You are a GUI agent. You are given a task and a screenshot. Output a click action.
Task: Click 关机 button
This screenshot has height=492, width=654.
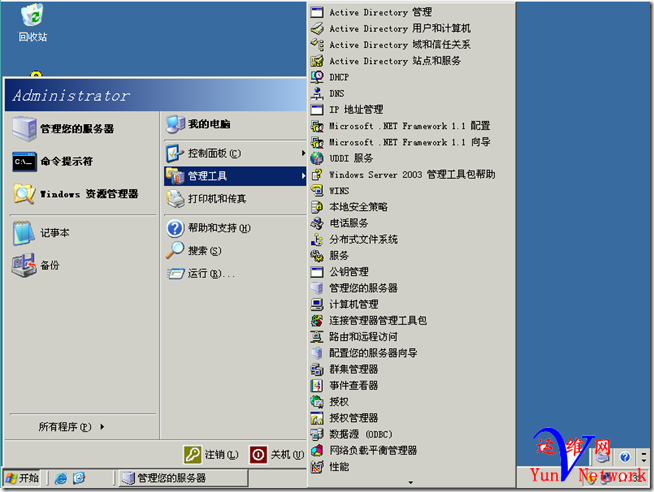pos(277,454)
